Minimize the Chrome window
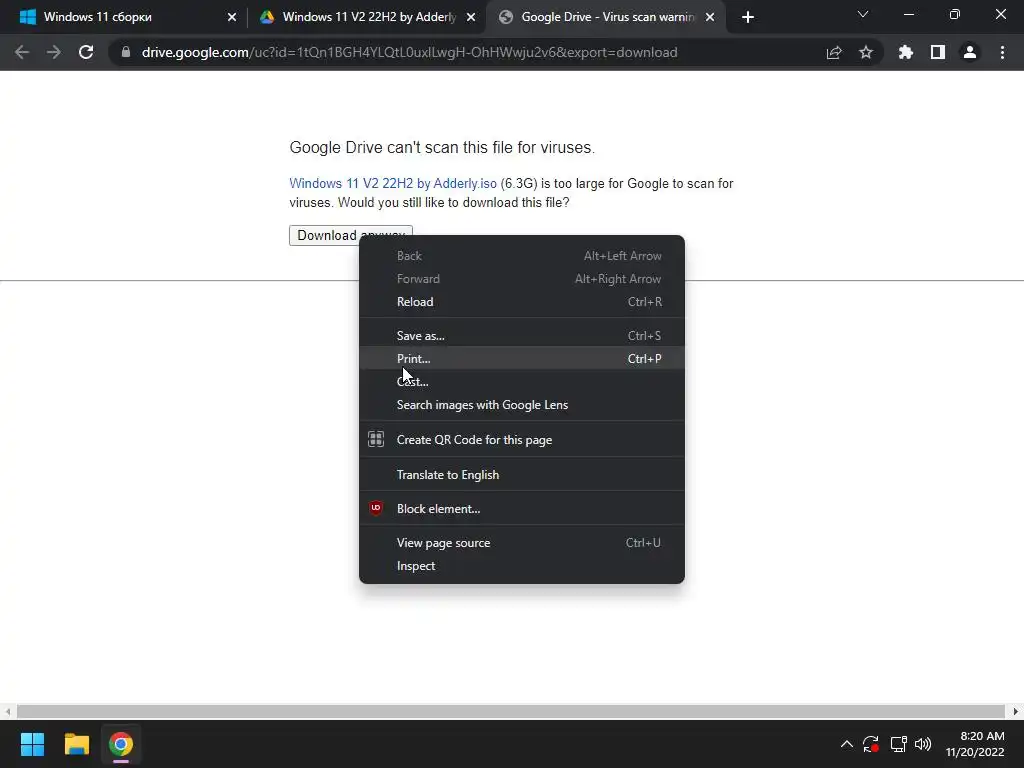The image size is (1024, 768). [x=908, y=14]
